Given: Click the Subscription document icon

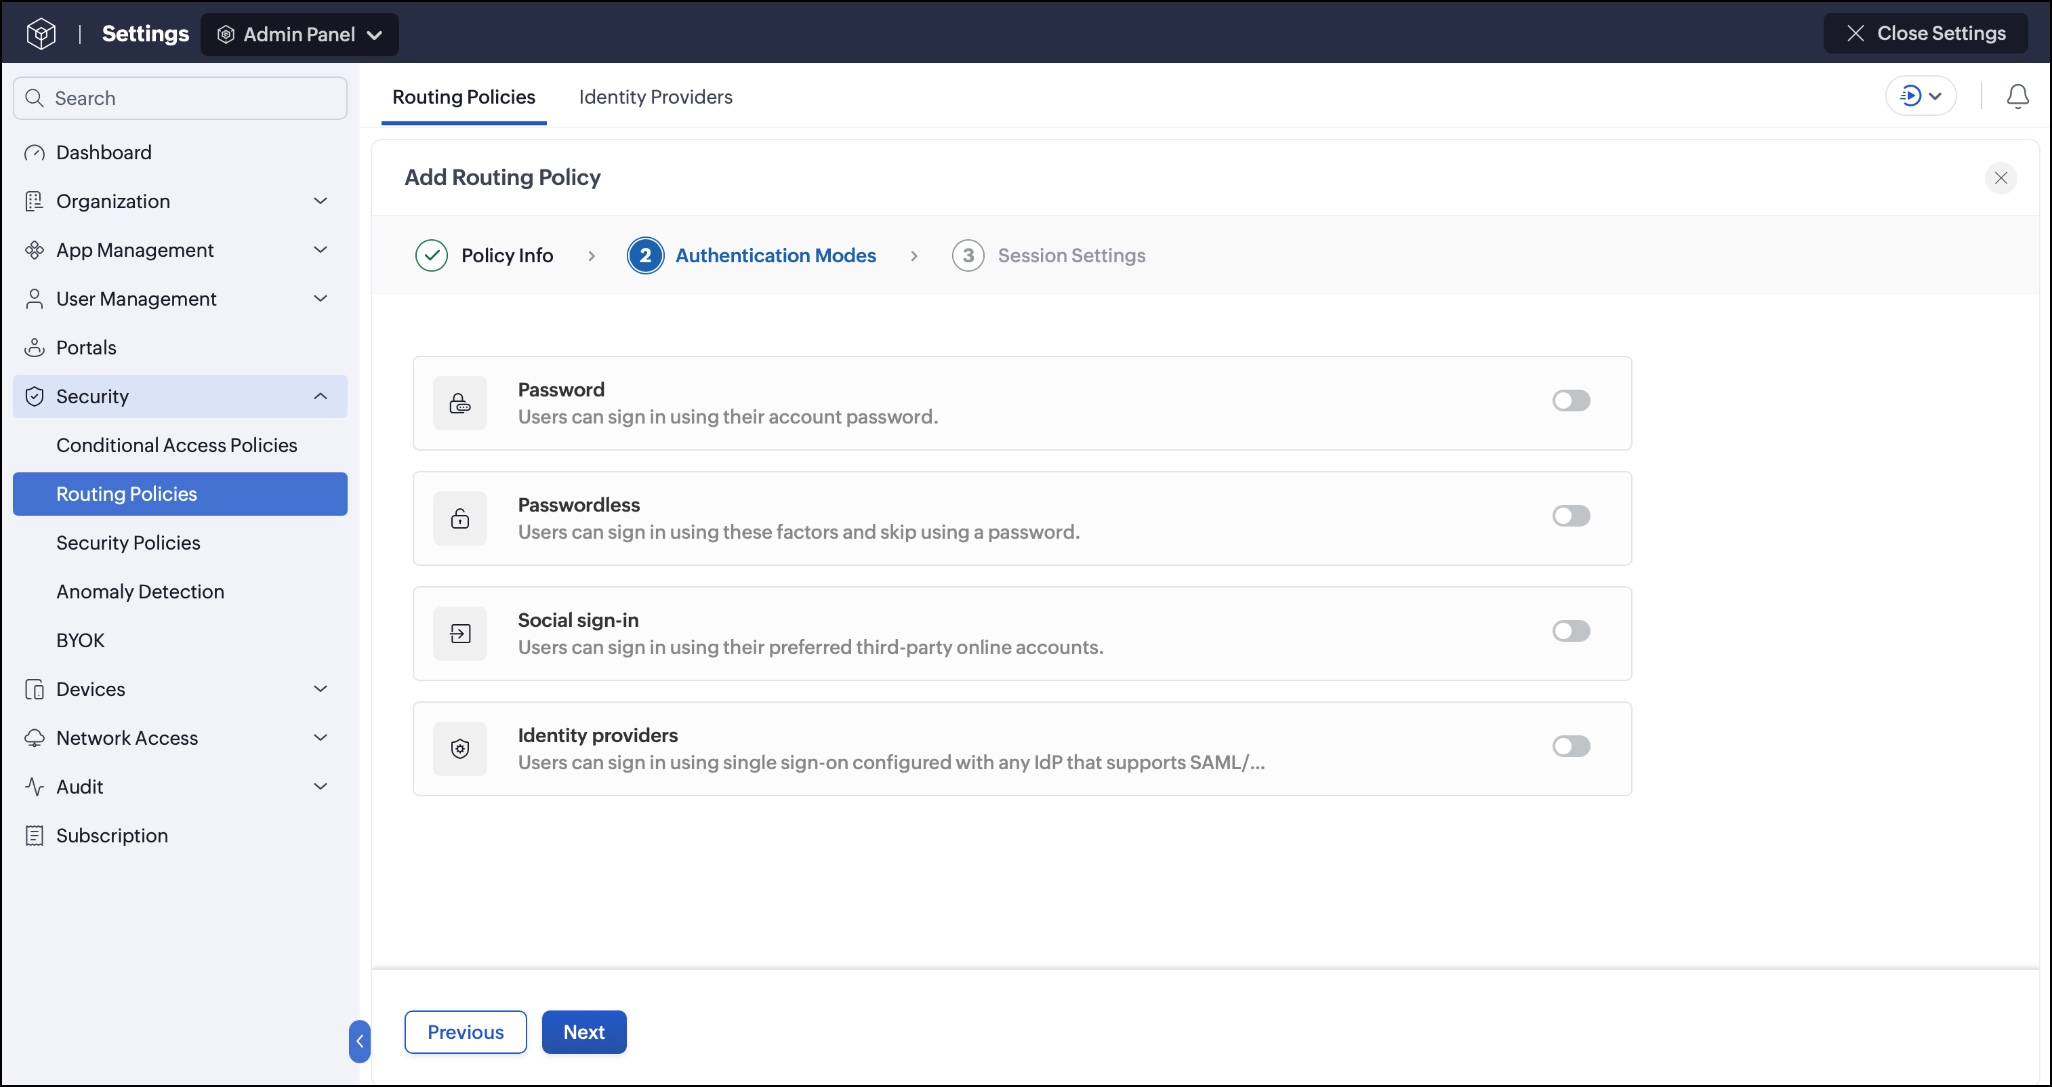Looking at the screenshot, I should [34, 836].
